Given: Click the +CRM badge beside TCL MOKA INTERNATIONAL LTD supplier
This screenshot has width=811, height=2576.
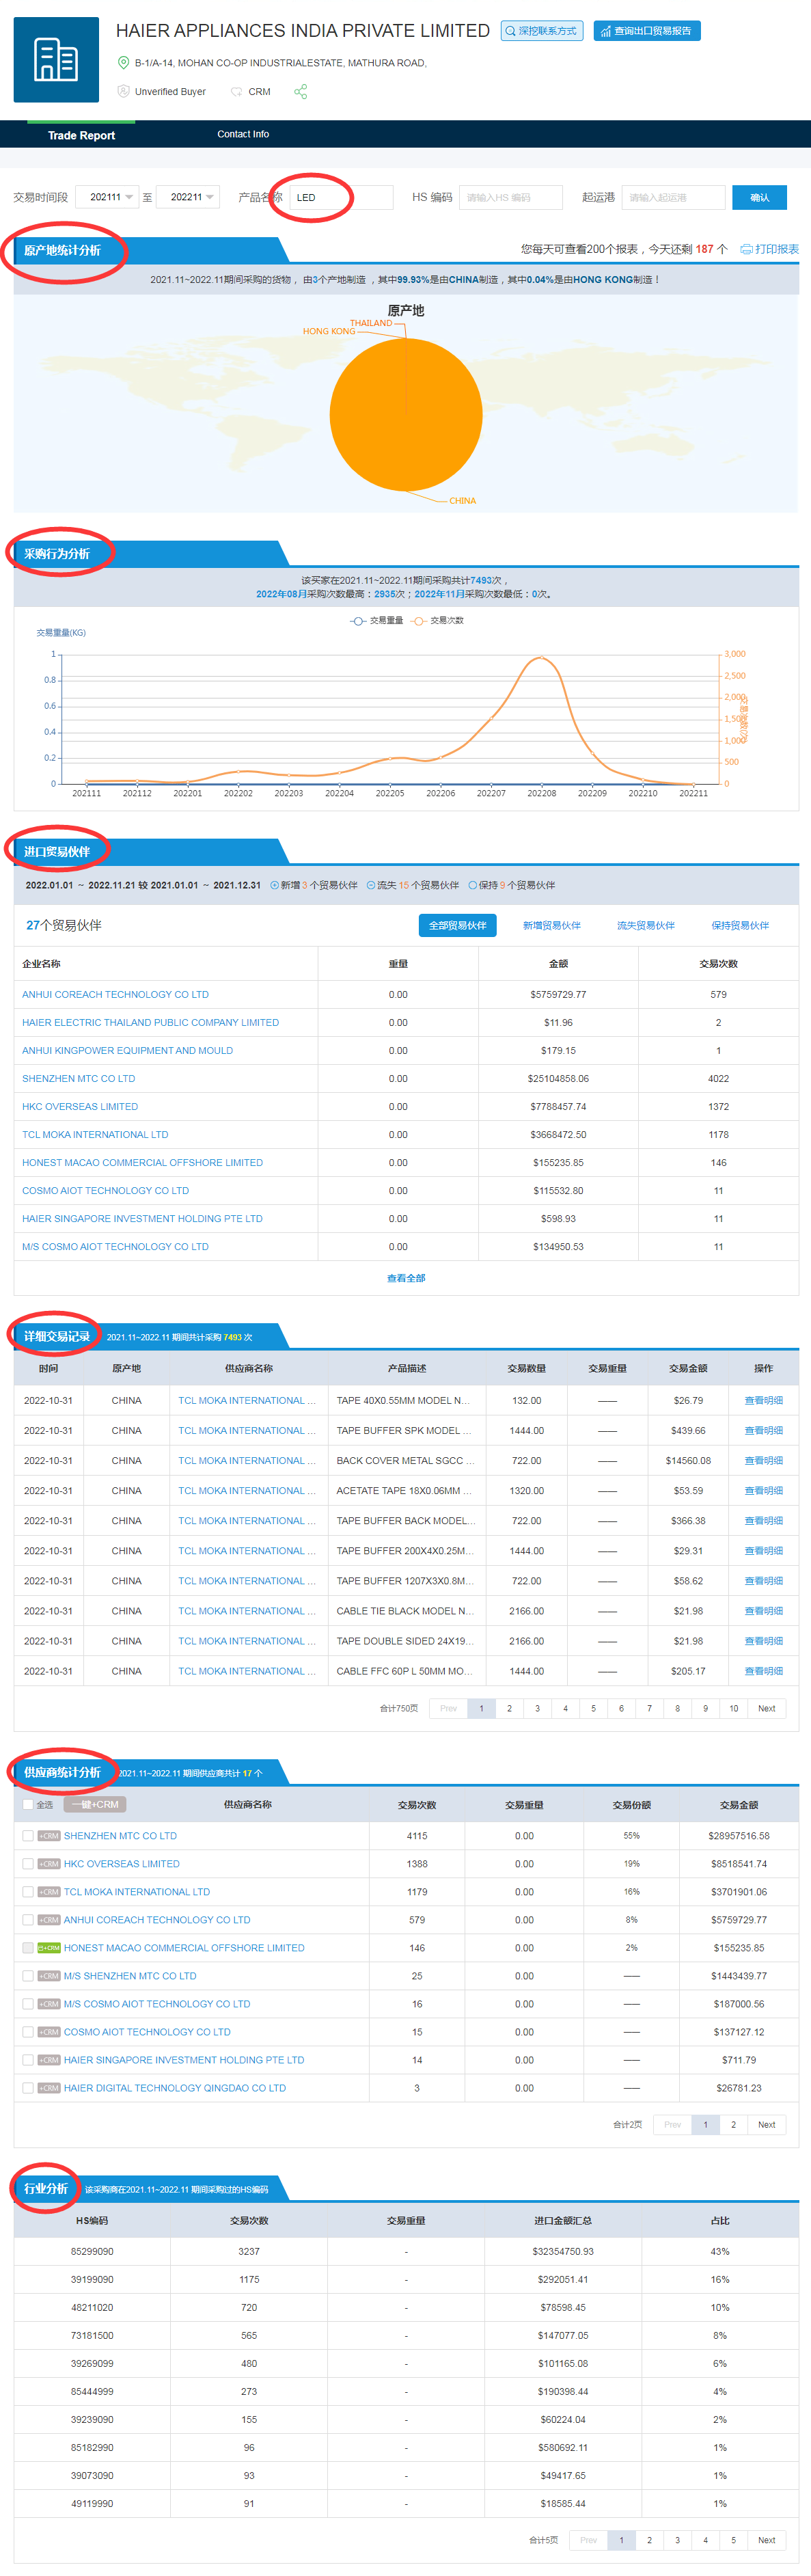Looking at the screenshot, I should (49, 1892).
